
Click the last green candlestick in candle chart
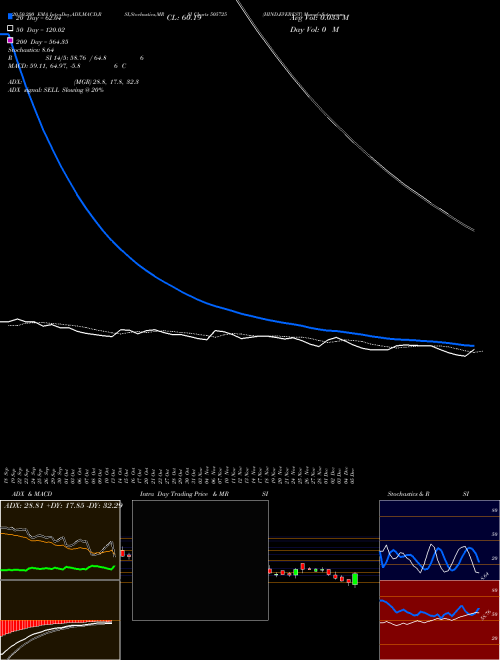[355, 579]
